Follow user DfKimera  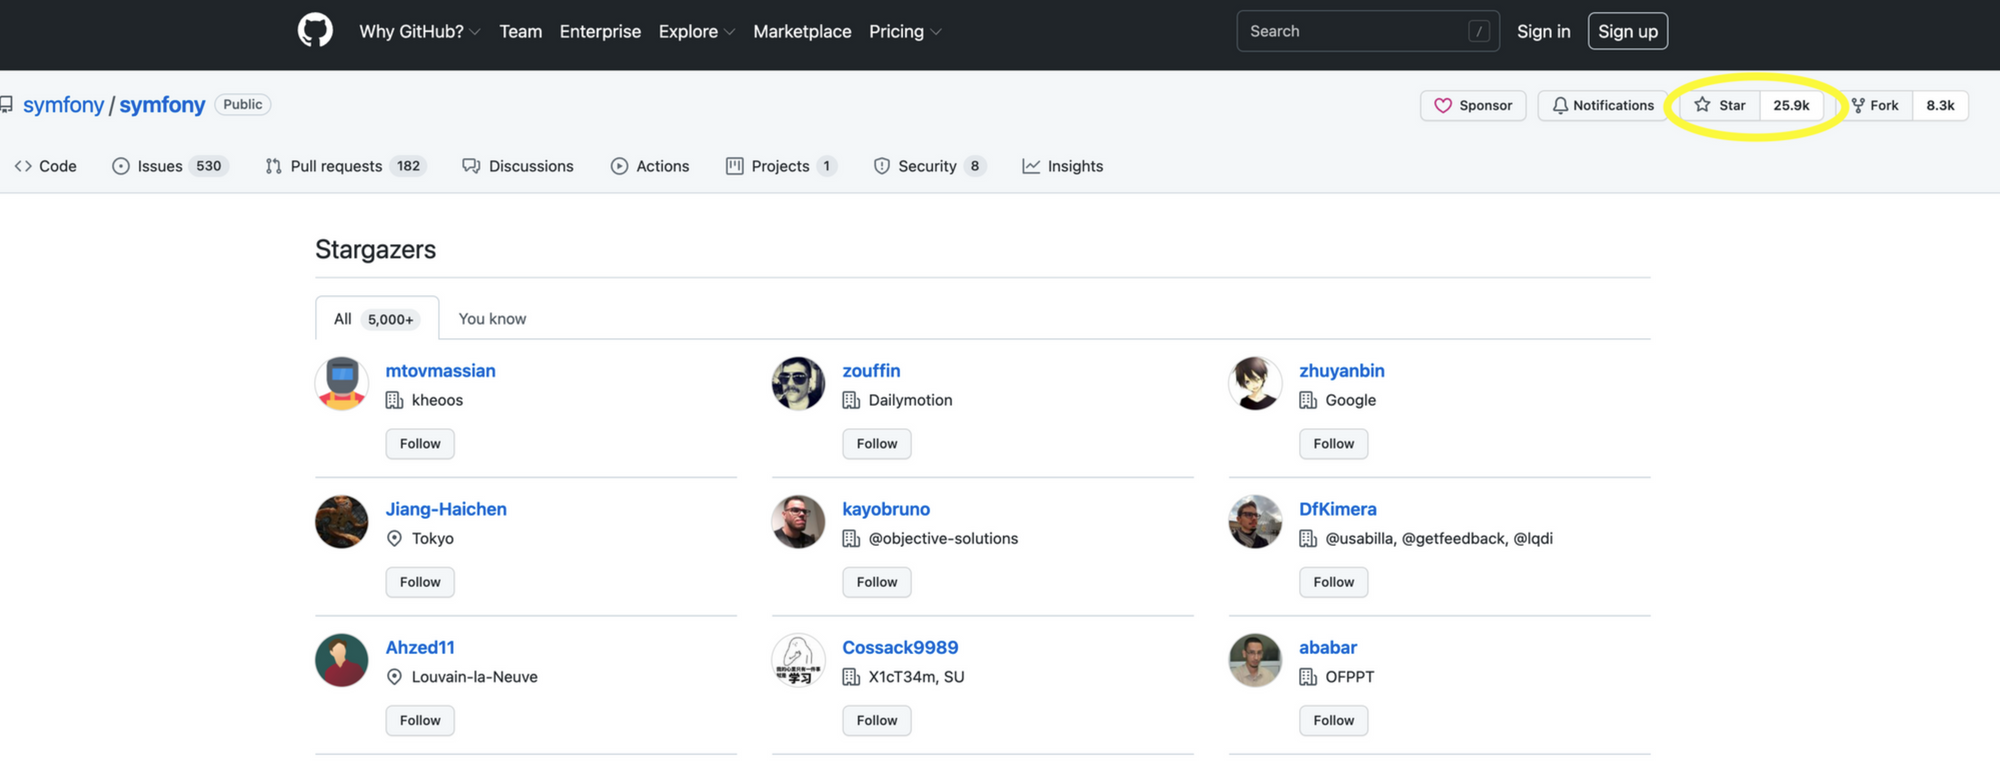click(x=1334, y=582)
